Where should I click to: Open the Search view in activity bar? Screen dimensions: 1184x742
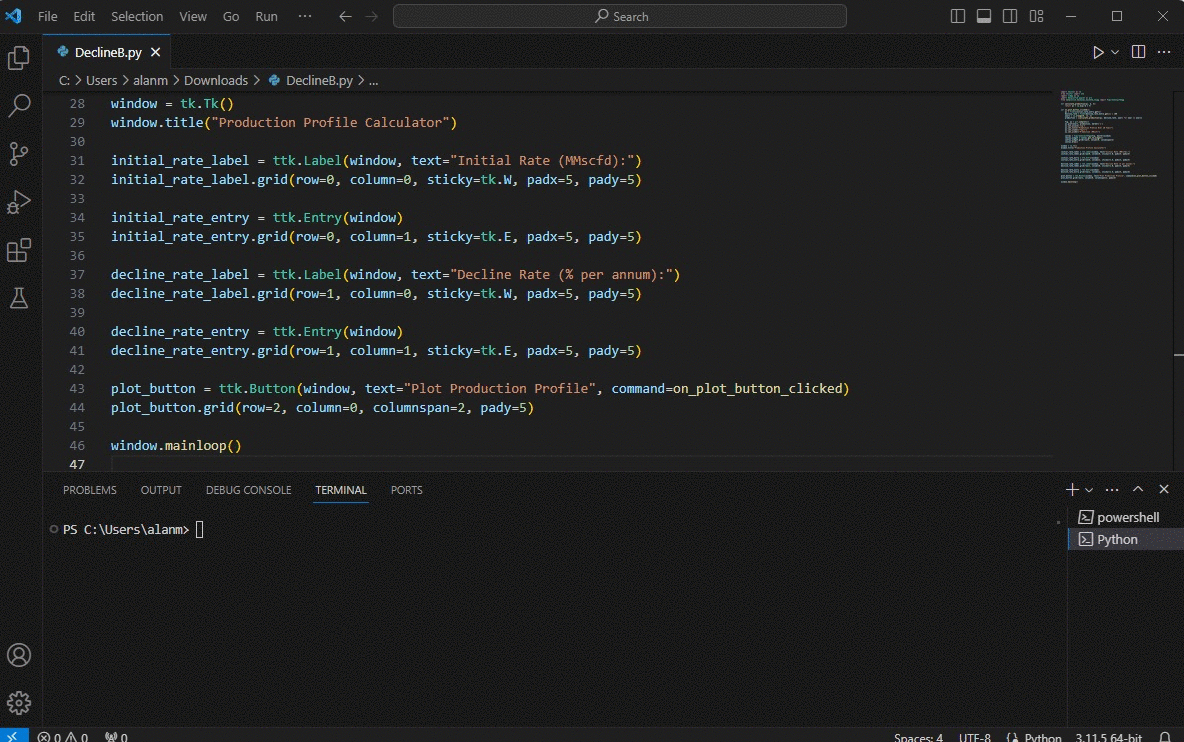point(19,106)
